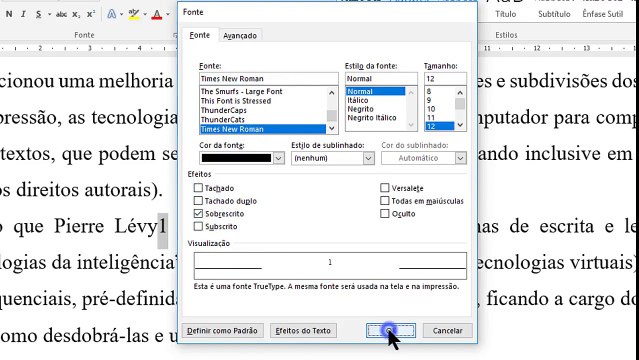The image size is (639, 360).
Task: Select the Ênfase Sutil style
Action: [x=602, y=14]
